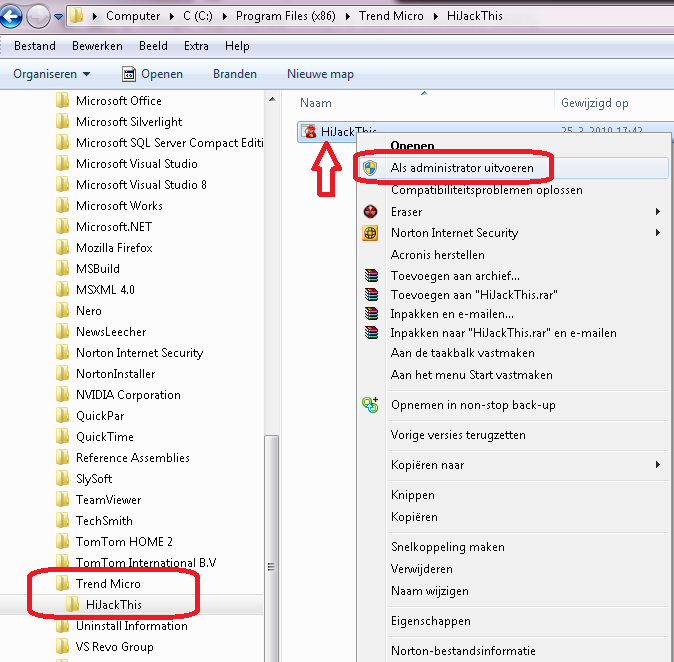Image resolution: width=674 pixels, height=662 pixels.
Task: Click the non-stop back-up icon
Action: (370, 405)
